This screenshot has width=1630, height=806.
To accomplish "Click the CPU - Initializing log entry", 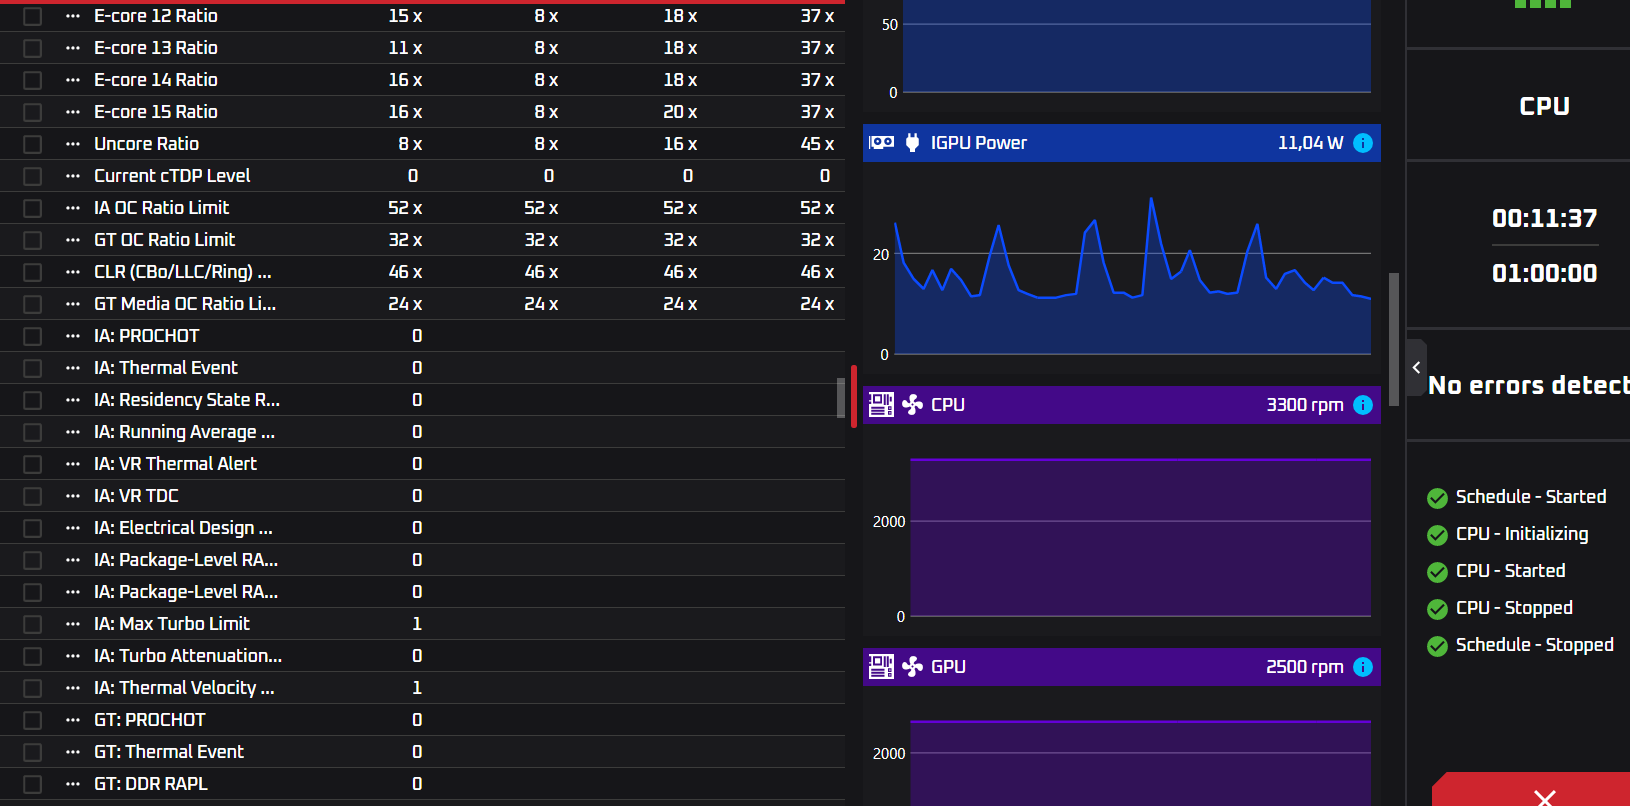I will click(1522, 534).
